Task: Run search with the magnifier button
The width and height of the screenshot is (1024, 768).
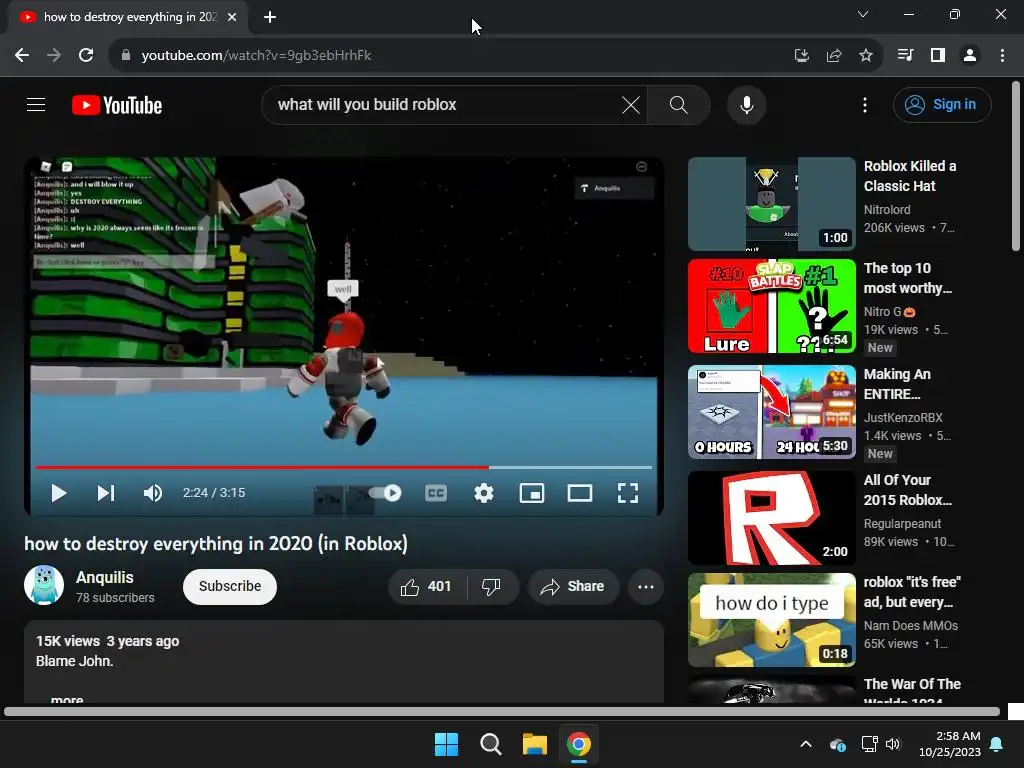Action: tap(679, 104)
